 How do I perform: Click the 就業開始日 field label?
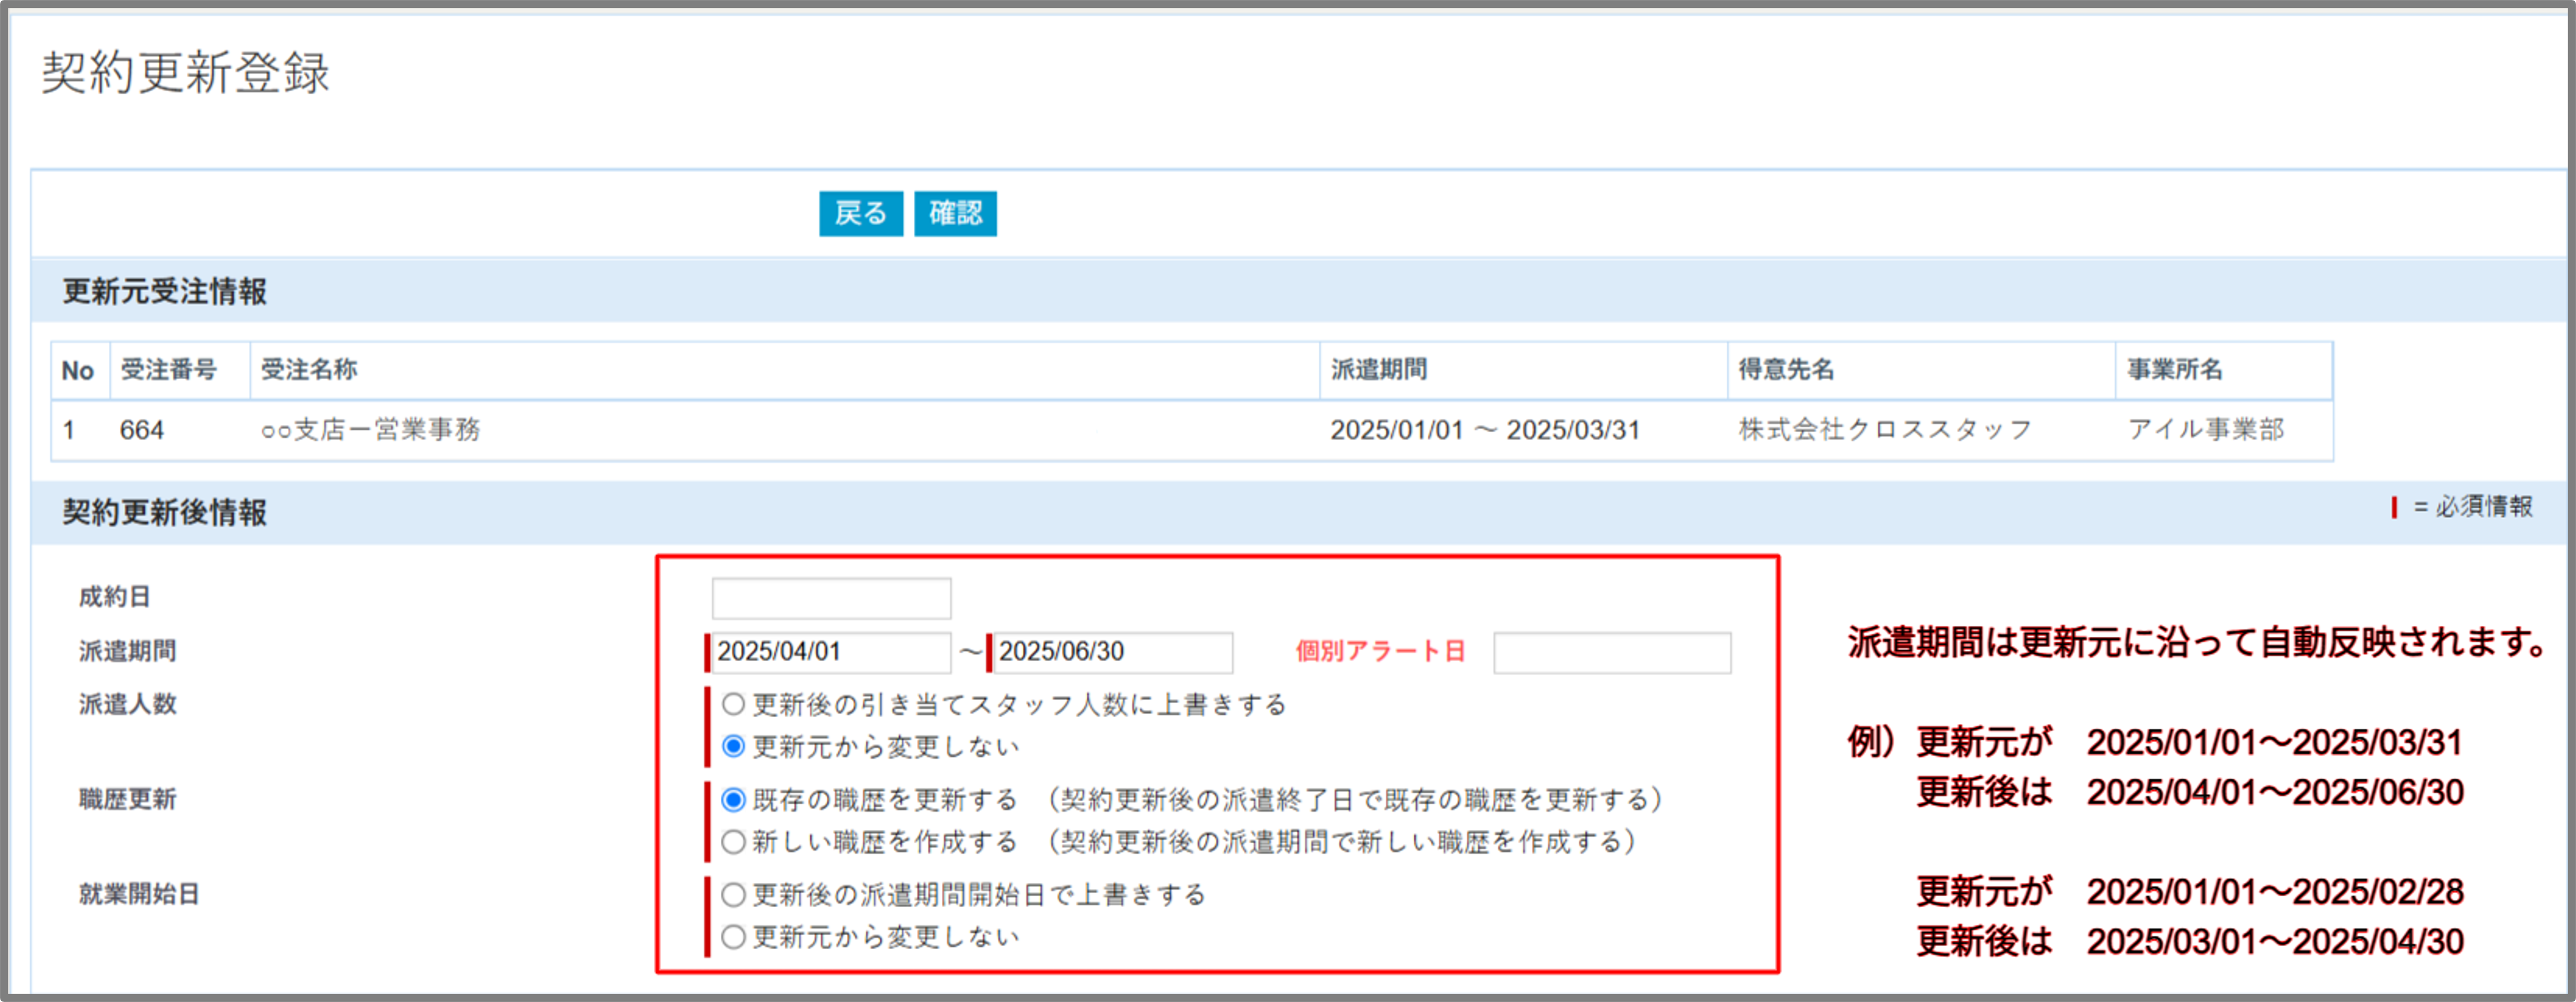click(x=139, y=894)
